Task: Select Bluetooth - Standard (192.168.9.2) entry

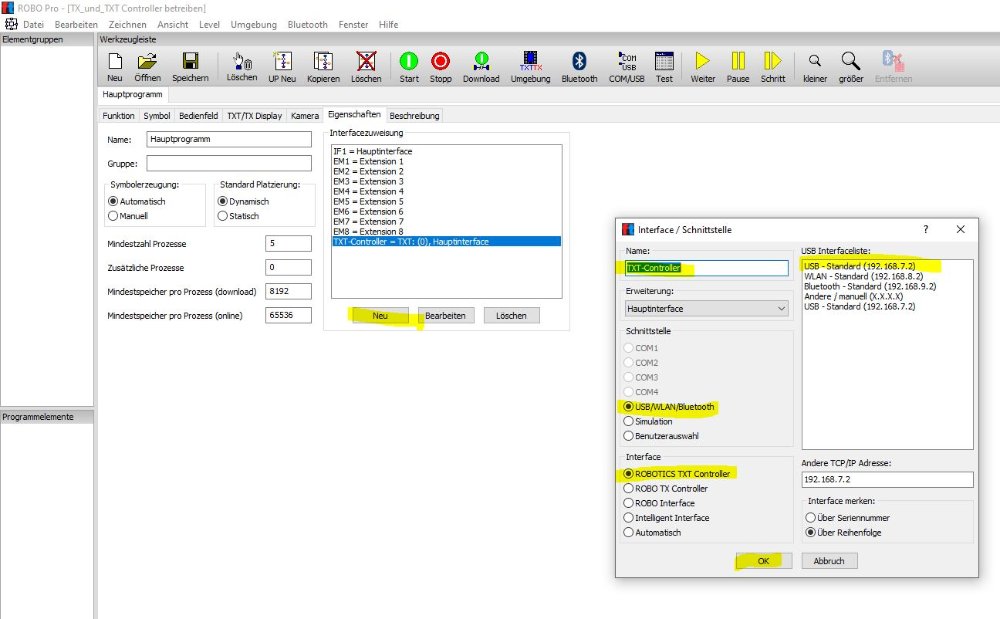Action: (870, 286)
